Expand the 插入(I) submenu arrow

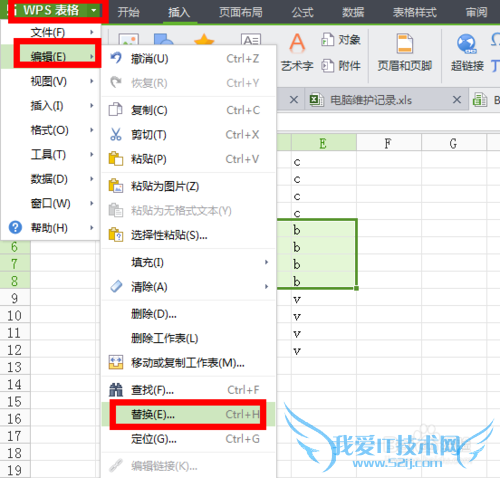92,105
